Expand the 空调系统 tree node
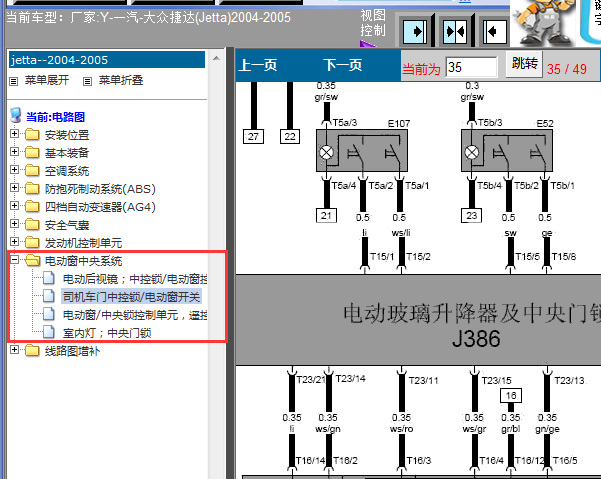The height and width of the screenshot is (479, 601). [x=15, y=170]
